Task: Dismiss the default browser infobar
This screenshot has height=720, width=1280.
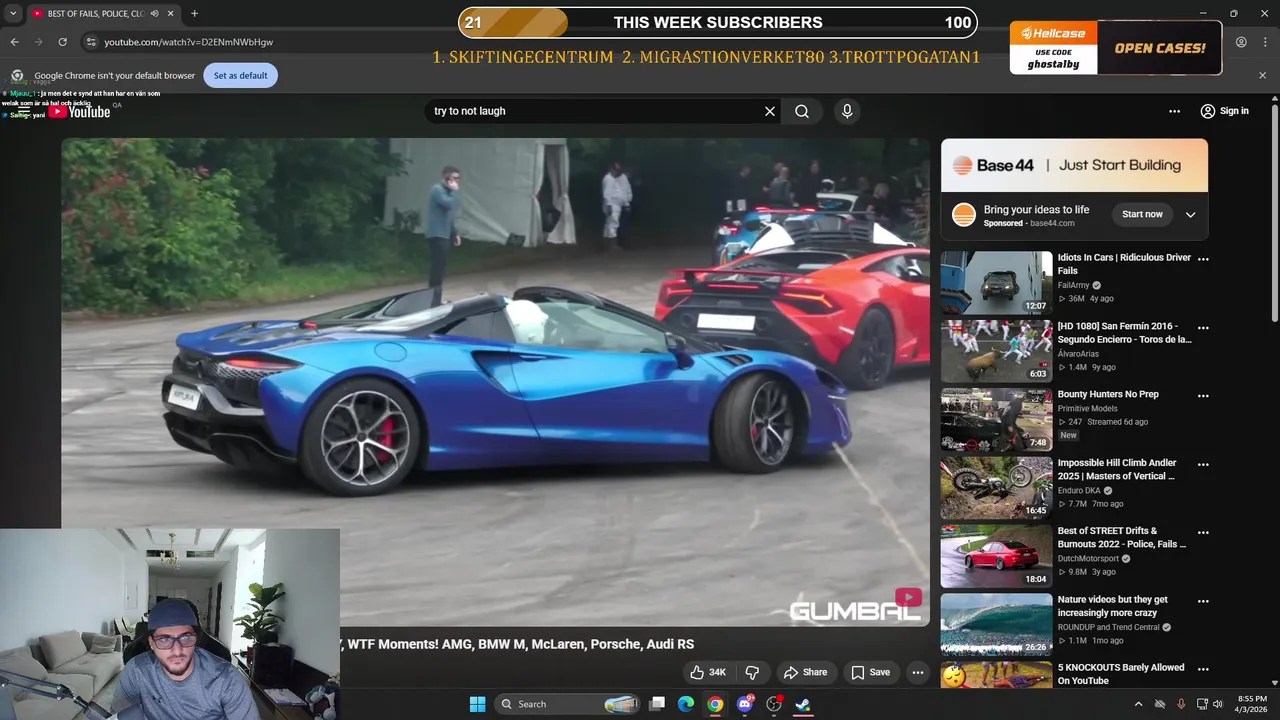Action: tap(1262, 75)
